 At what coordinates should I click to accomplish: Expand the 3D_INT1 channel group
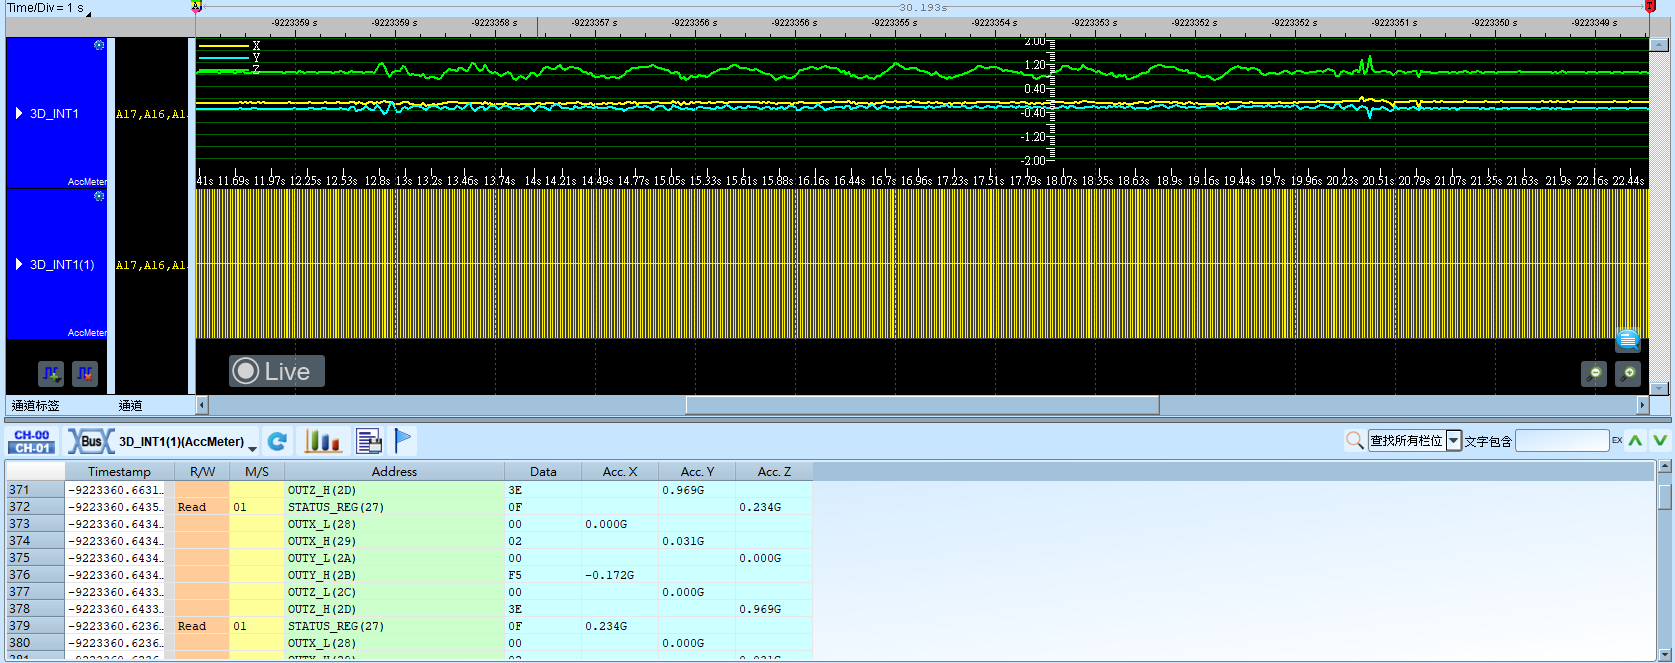pyautogui.click(x=19, y=113)
